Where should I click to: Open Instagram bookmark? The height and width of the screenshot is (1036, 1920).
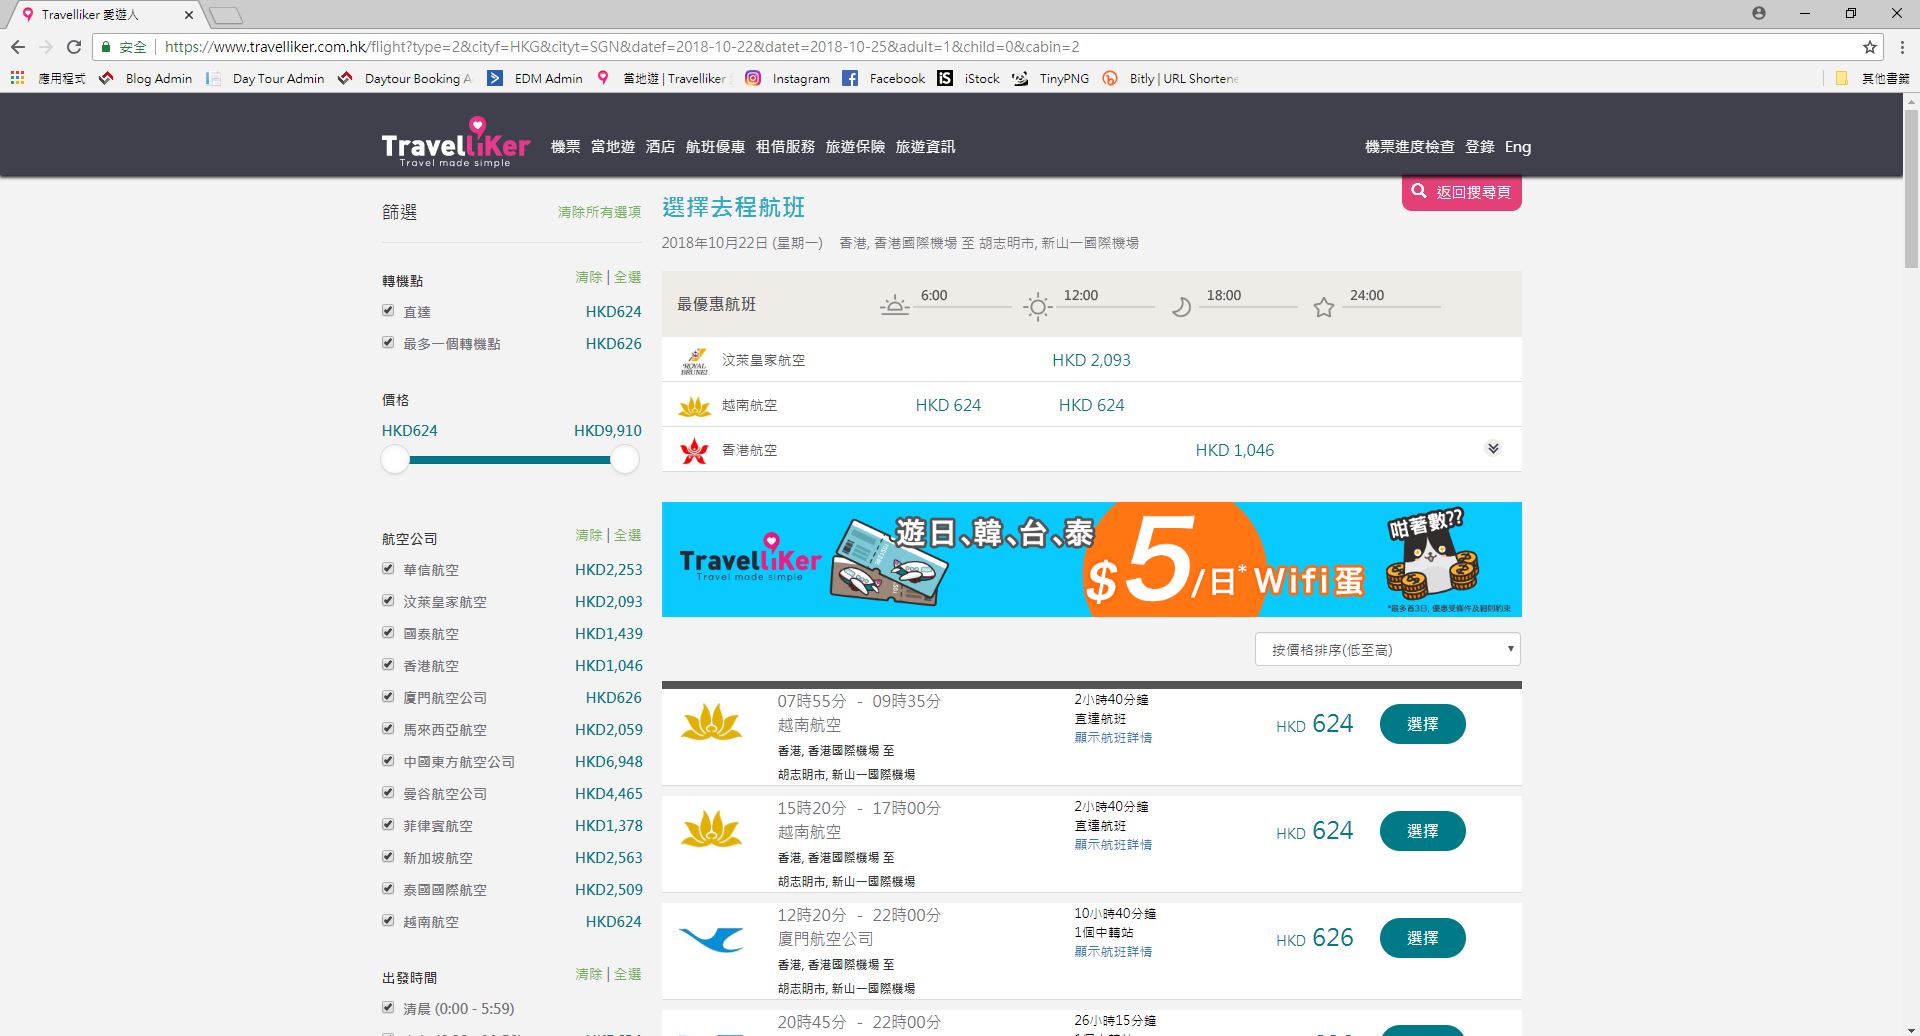[788, 78]
